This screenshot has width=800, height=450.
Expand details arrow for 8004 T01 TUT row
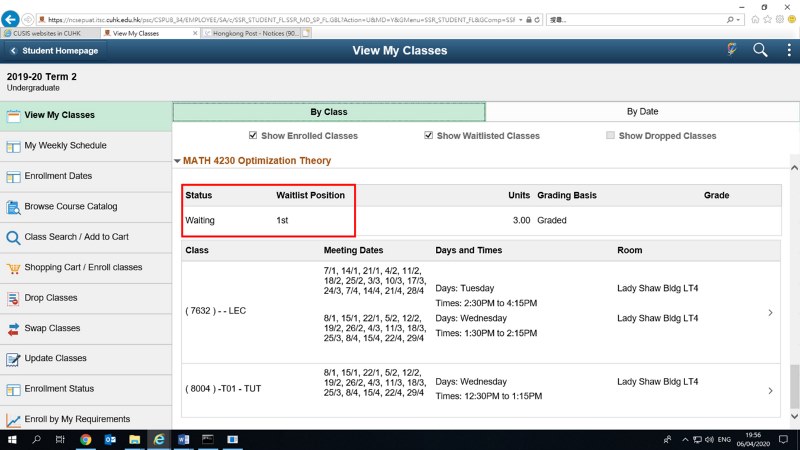pyautogui.click(x=769, y=391)
